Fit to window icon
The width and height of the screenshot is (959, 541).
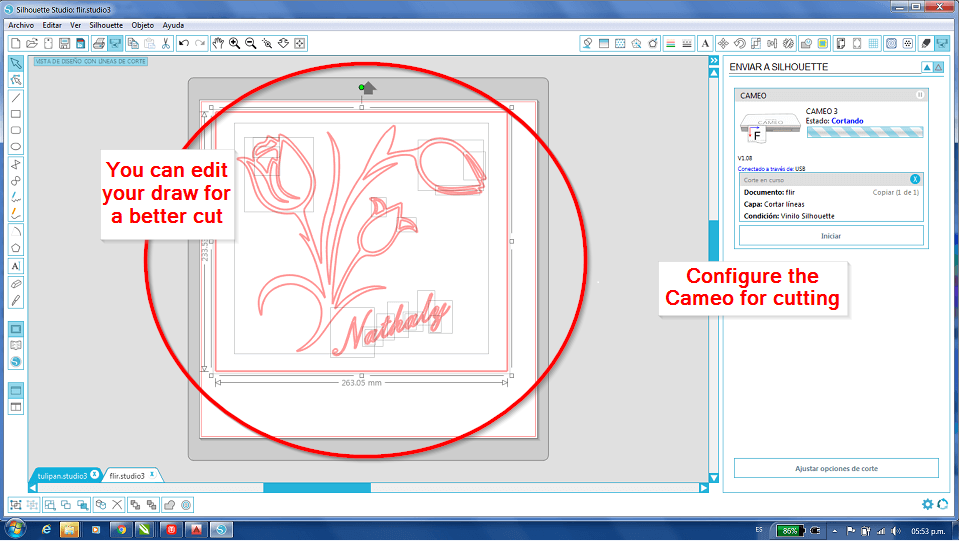[x=300, y=43]
